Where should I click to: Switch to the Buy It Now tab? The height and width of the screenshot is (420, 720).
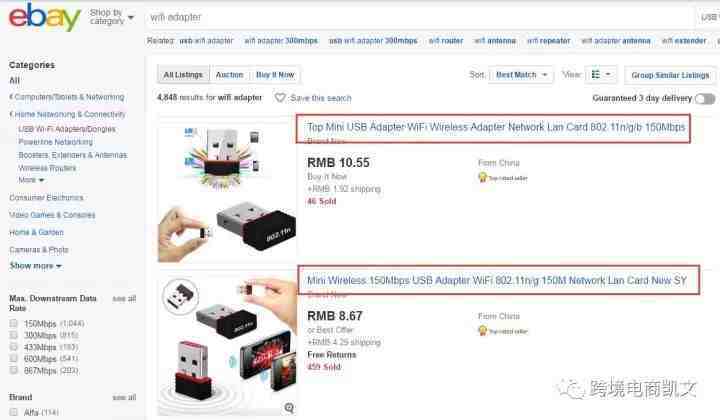[275, 74]
